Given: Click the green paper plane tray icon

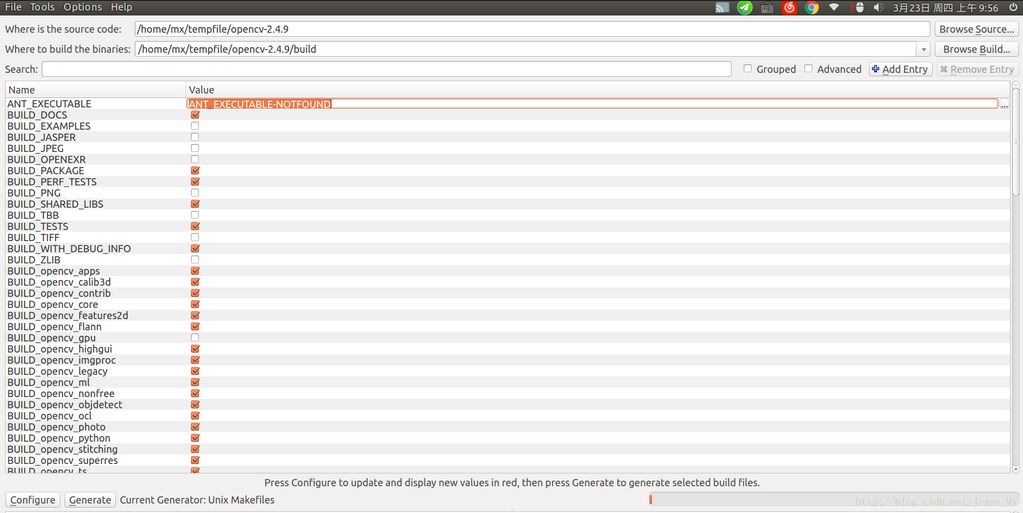Looking at the screenshot, I should click(745, 7).
